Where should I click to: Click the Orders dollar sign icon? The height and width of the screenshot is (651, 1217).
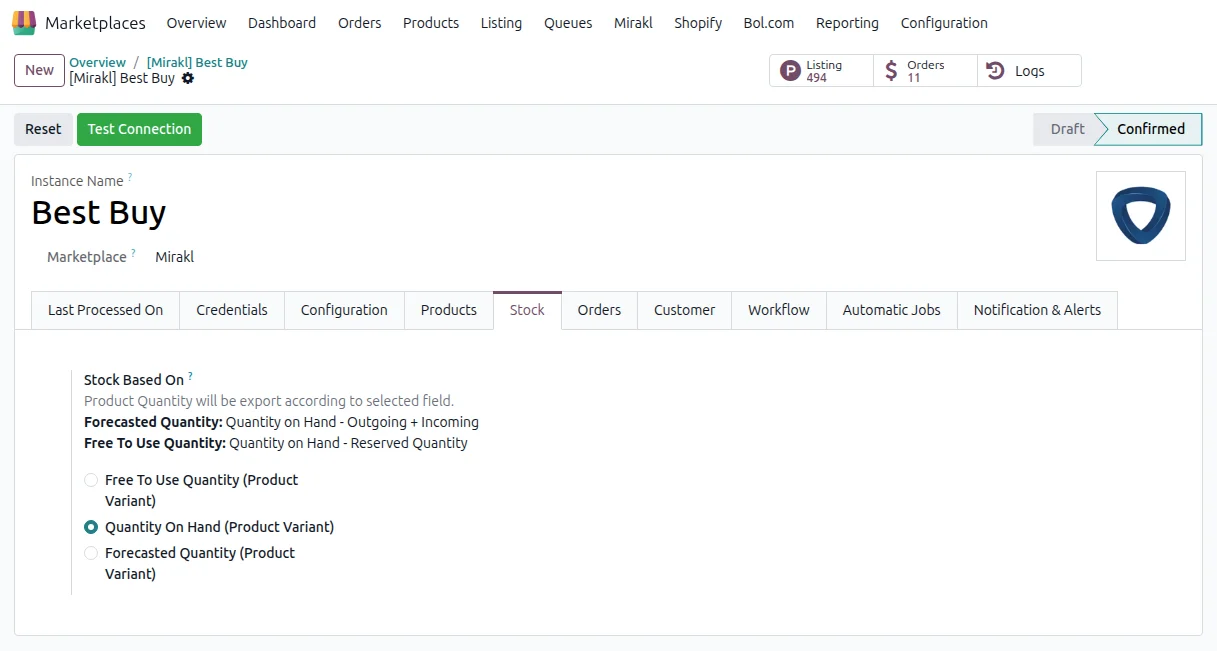coord(891,71)
